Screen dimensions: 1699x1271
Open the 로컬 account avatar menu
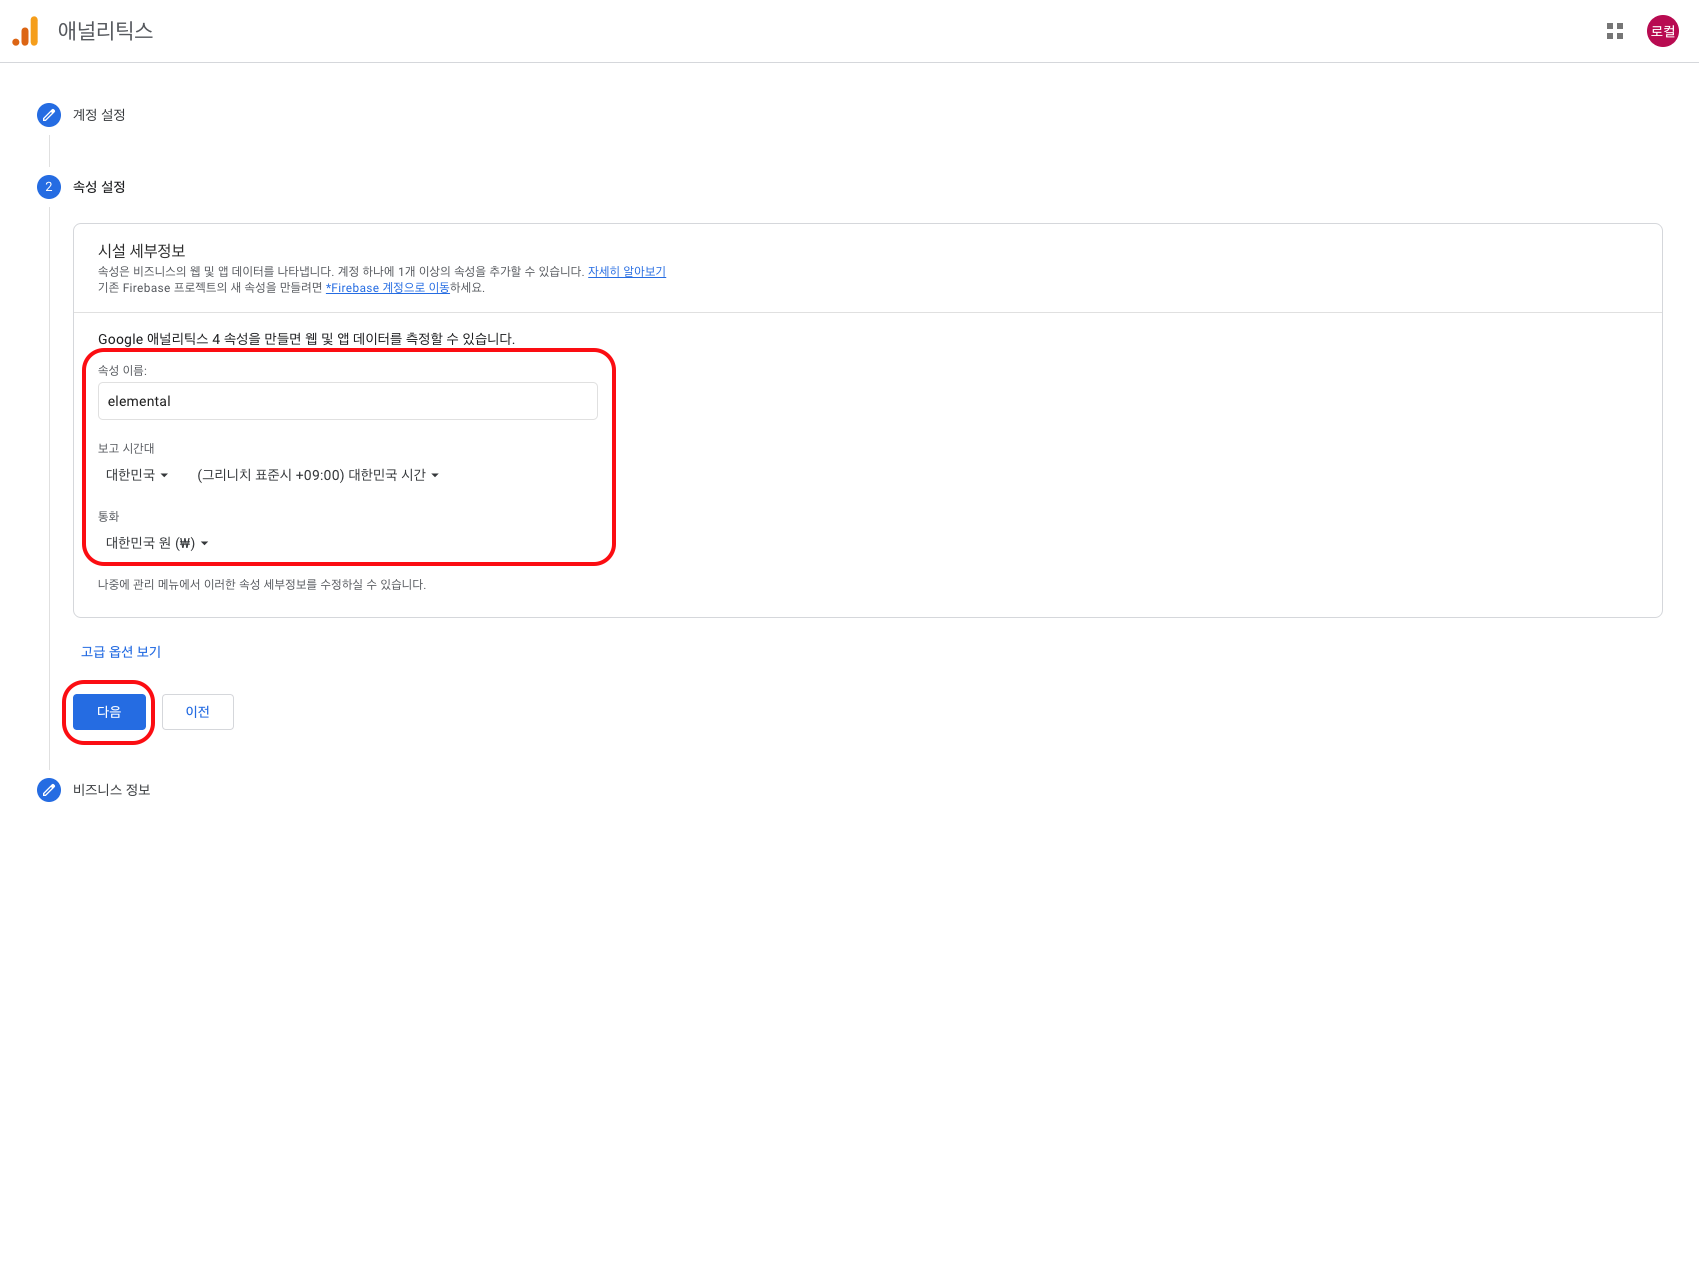[x=1662, y=31]
